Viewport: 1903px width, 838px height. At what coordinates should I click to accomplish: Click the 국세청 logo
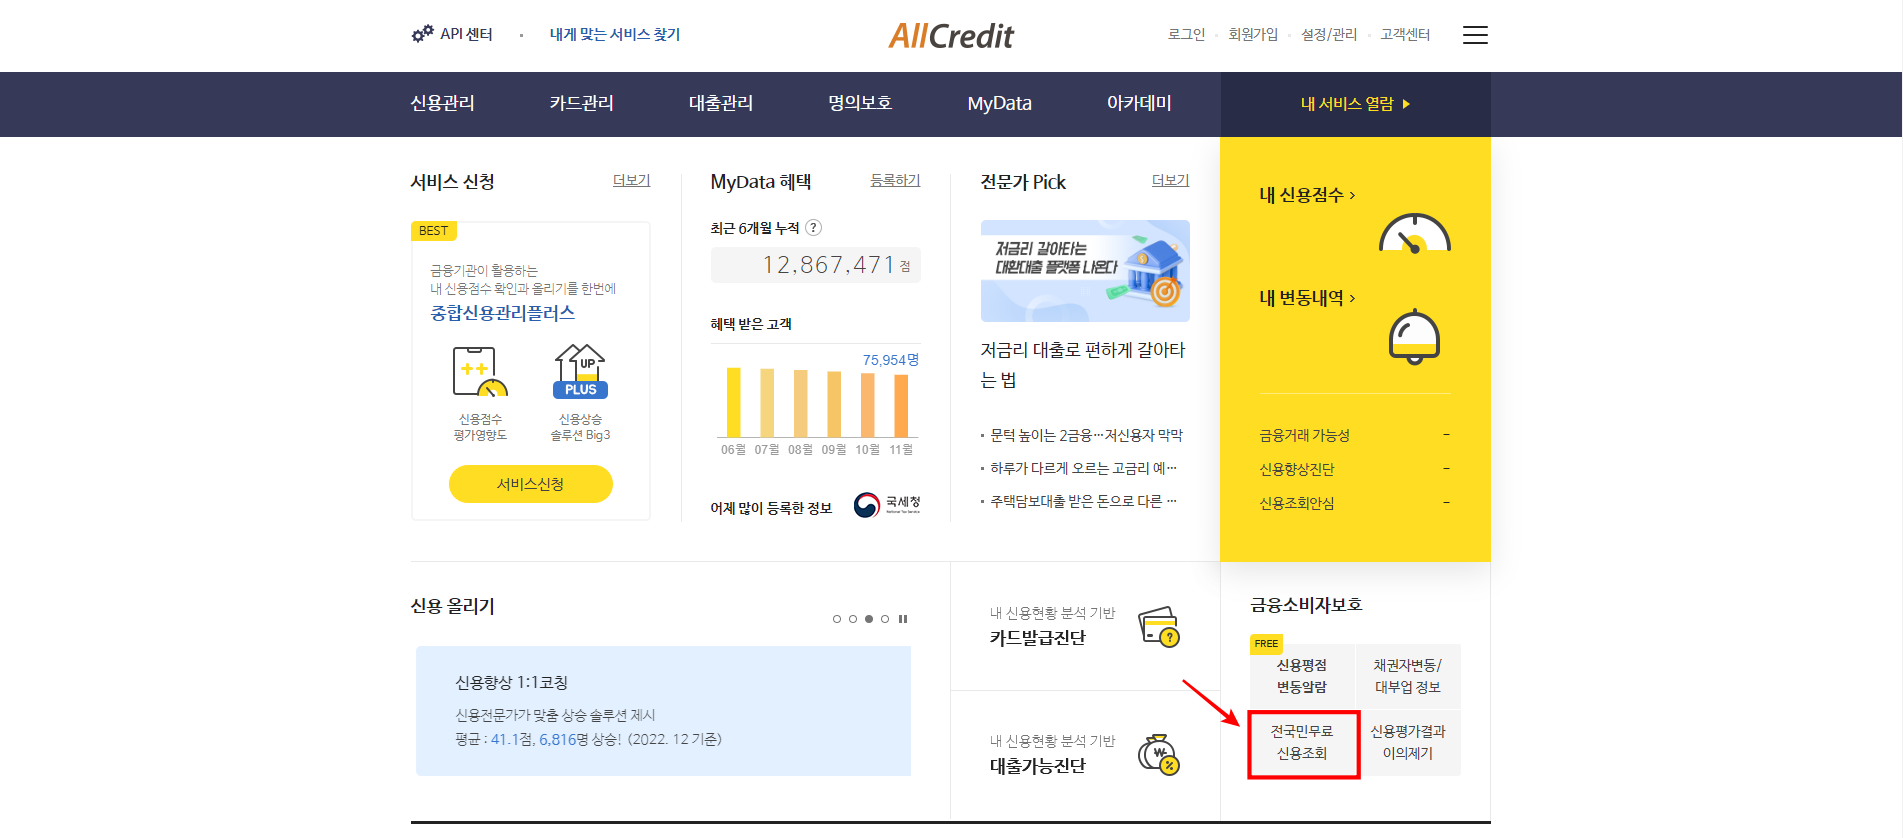point(887,505)
